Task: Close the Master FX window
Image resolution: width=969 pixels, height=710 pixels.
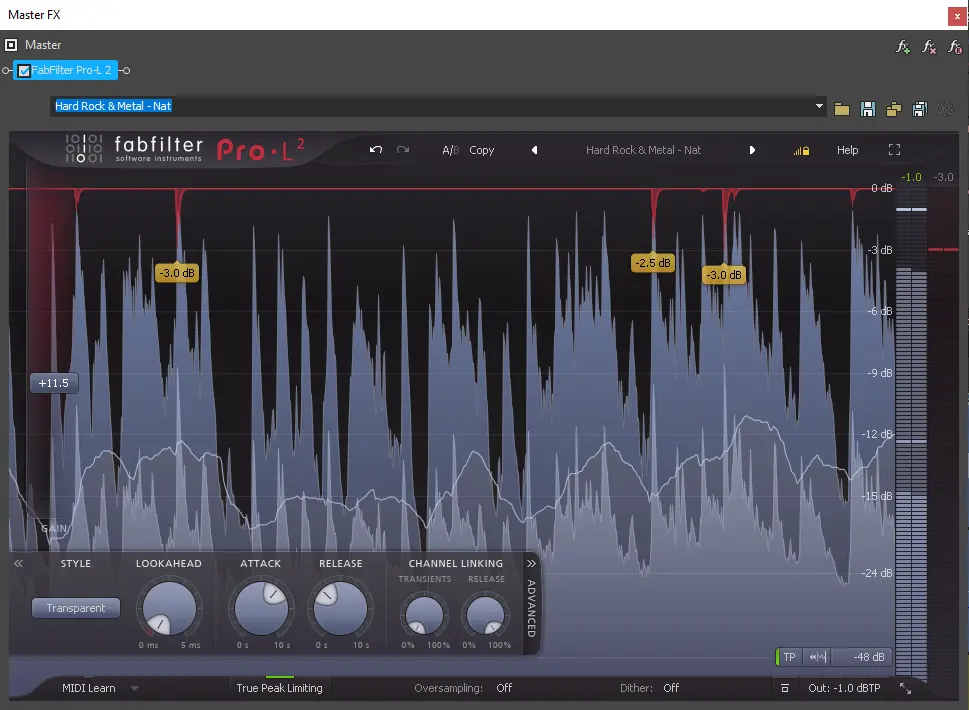Action: click(957, 16)
